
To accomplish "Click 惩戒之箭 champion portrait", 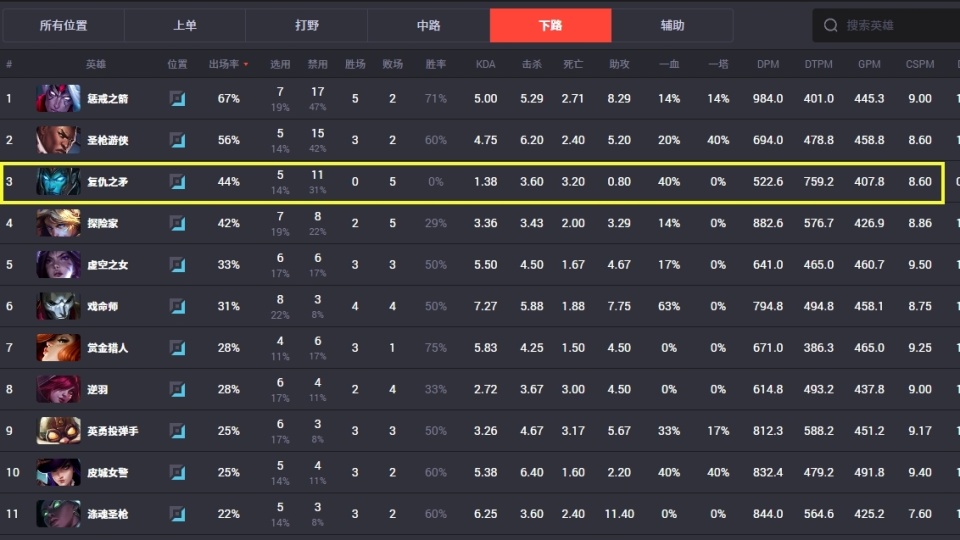I will click(58, 98).
